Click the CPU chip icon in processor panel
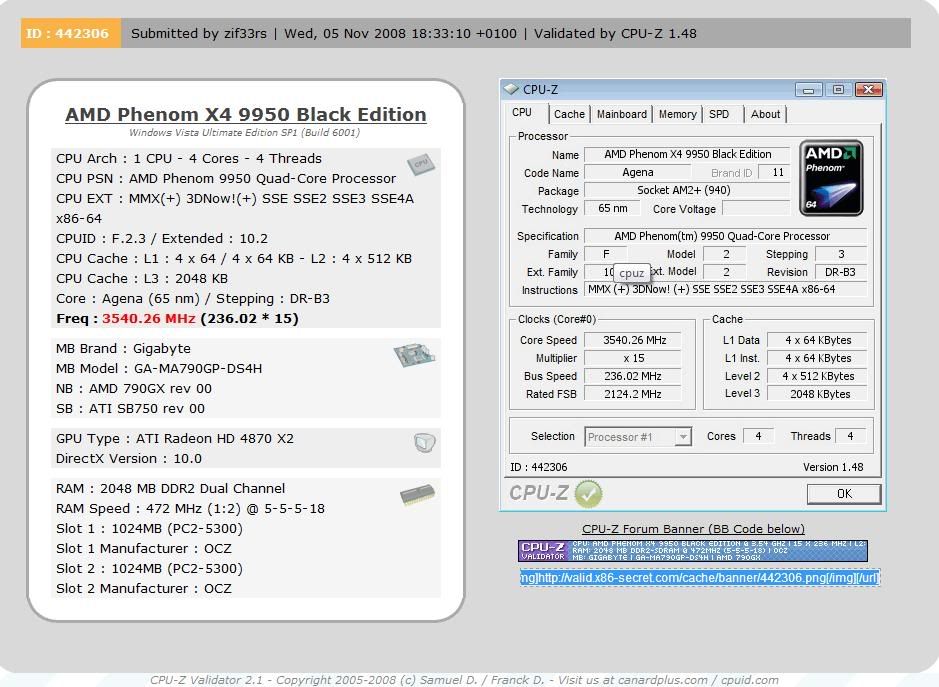This screenshot has height=687, width=939. click(421, 164)
